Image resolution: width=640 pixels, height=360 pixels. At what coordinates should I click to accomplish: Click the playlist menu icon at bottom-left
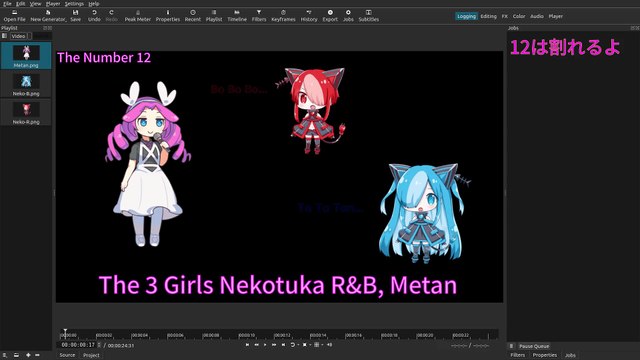[4, 355]
